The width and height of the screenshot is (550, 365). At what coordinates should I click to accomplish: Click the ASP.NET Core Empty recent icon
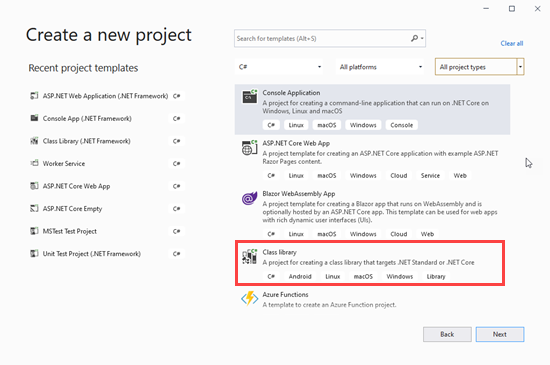tap(34, 209)
